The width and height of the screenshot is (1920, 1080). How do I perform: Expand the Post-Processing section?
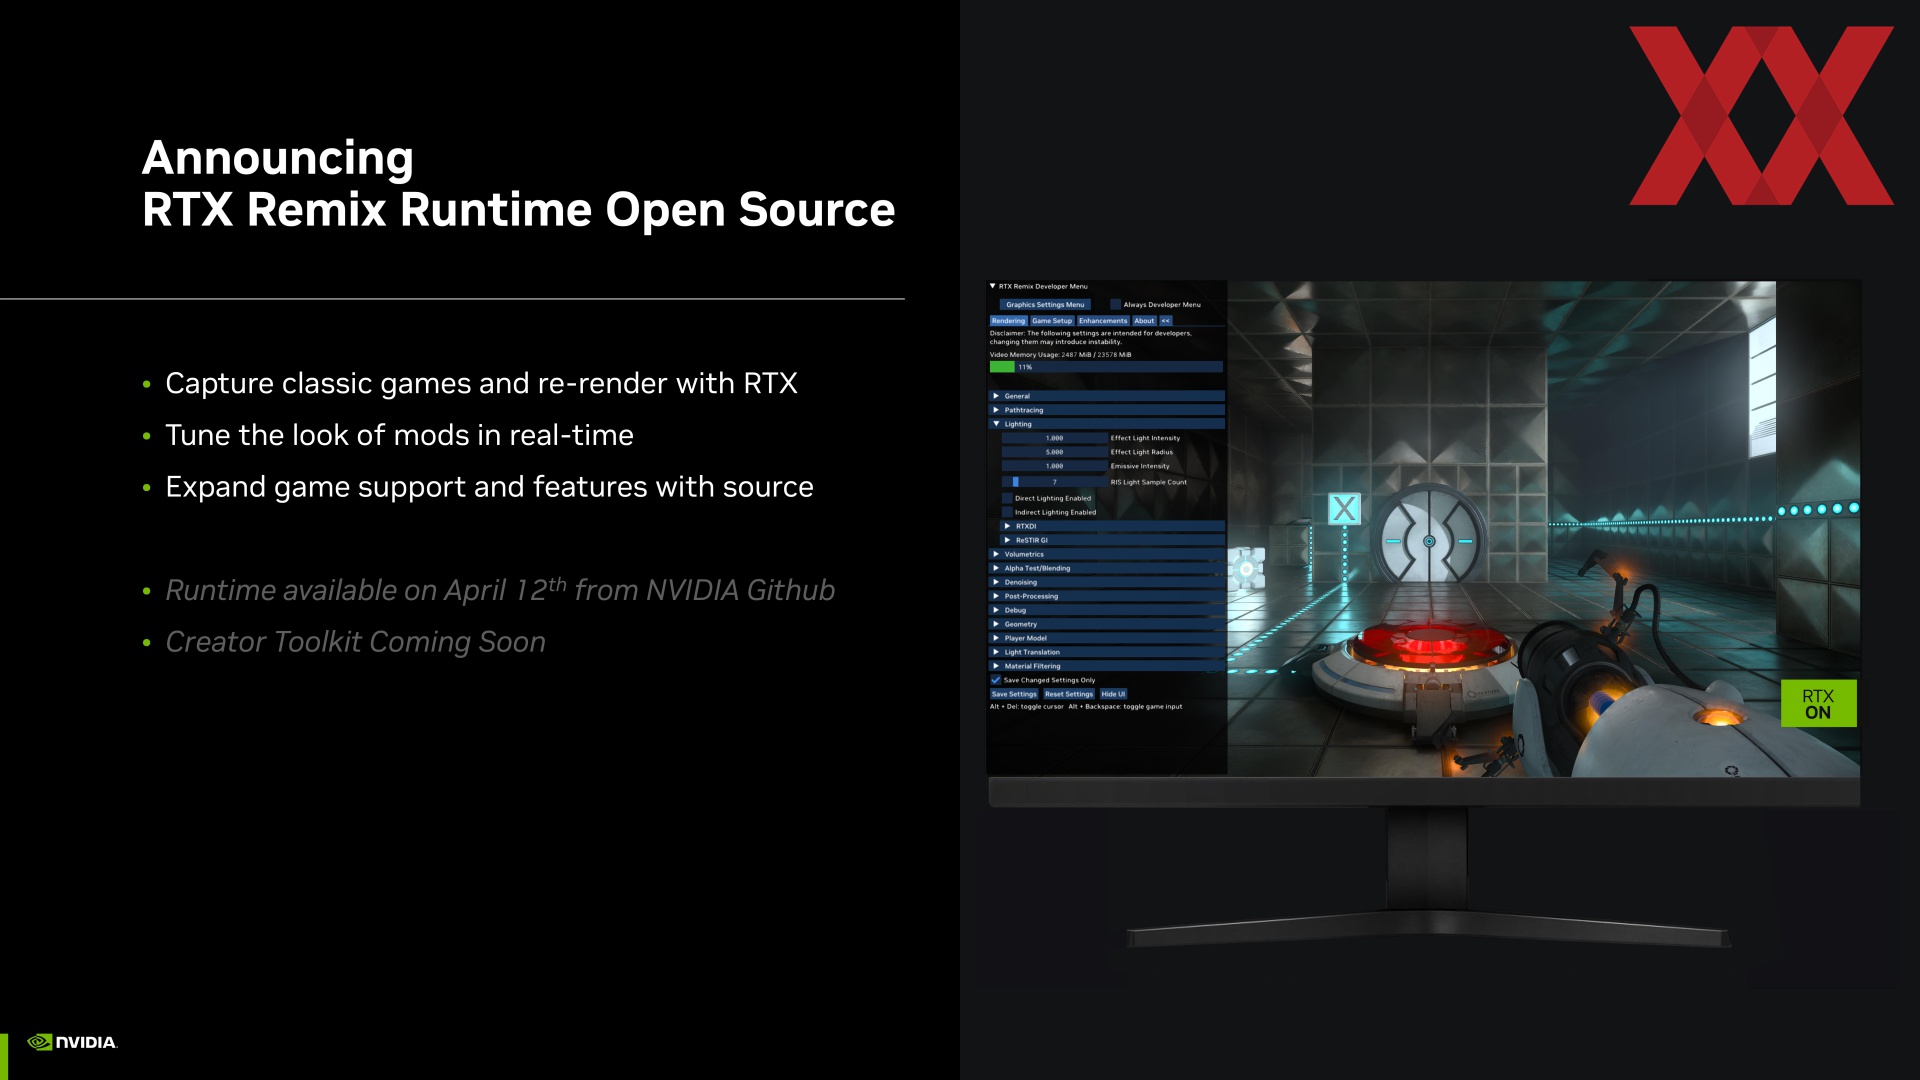(x=1107, y=596)
